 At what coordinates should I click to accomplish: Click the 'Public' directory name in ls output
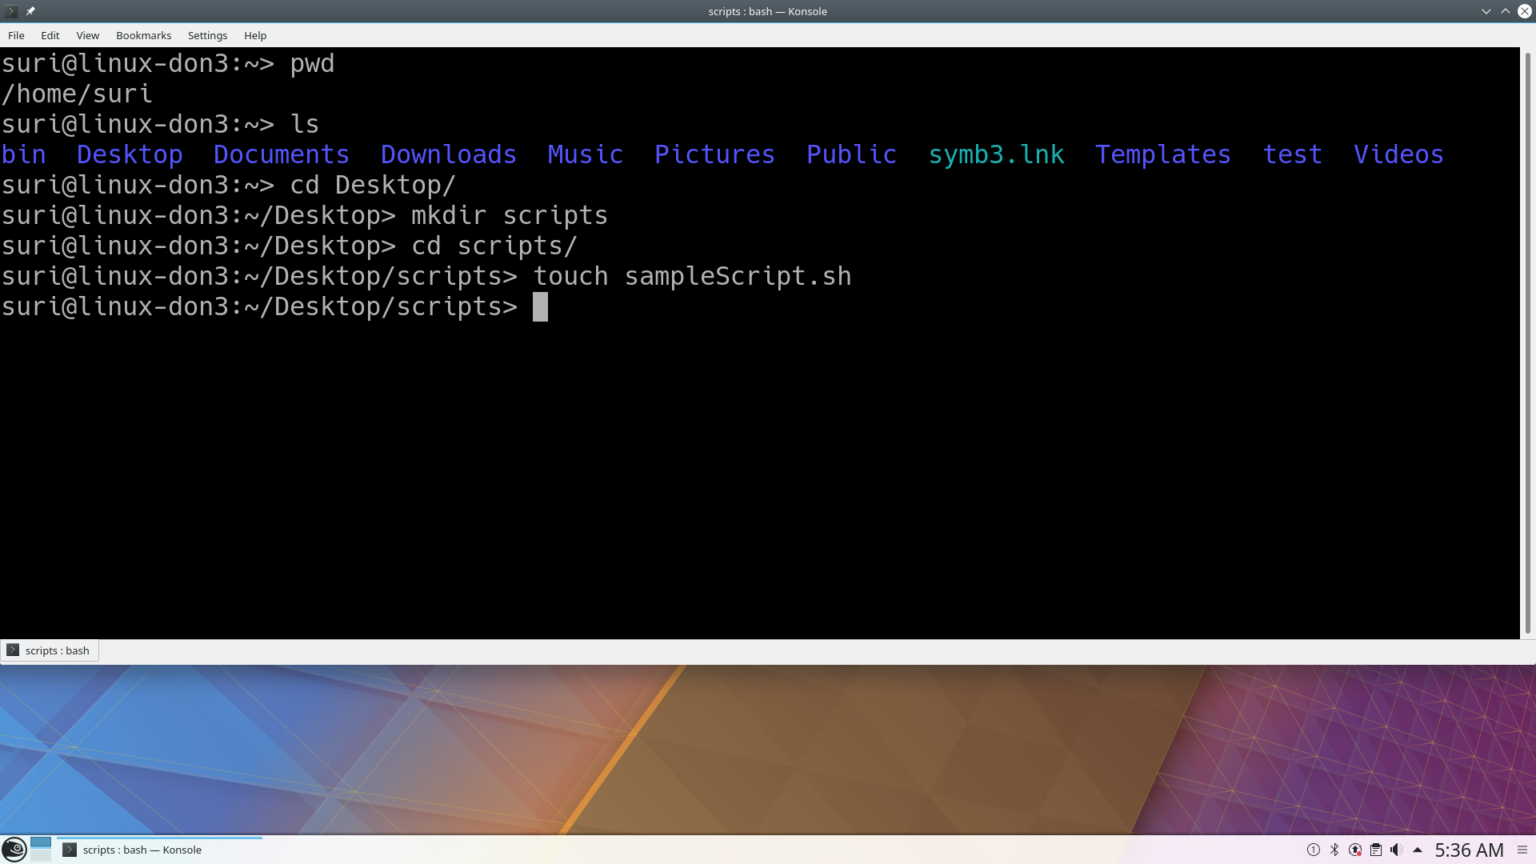(x=851, y=154)
